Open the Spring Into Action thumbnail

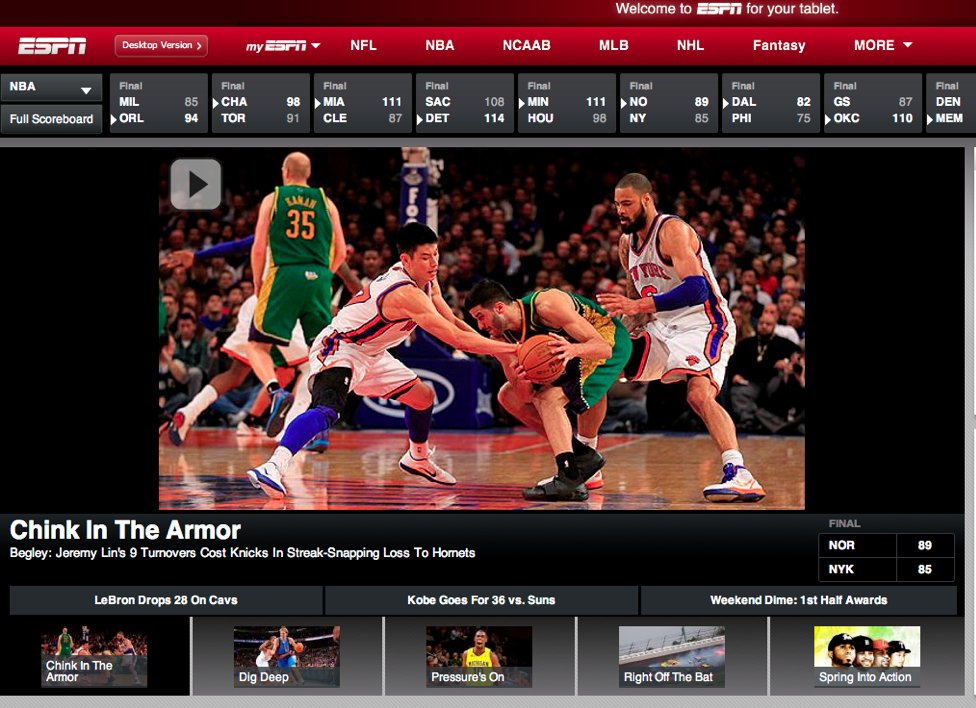click(x=866, y=657)
